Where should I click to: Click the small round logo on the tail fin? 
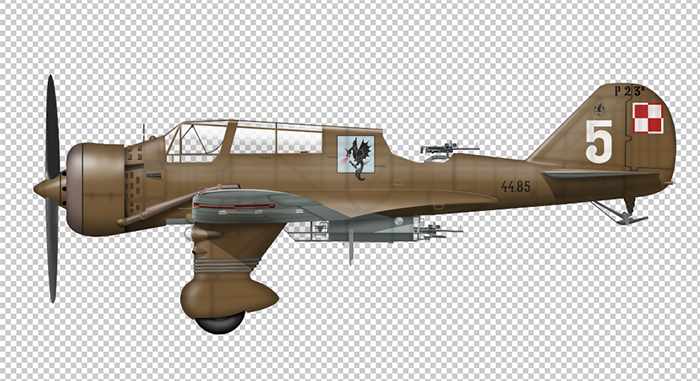[x=599, y=109]
